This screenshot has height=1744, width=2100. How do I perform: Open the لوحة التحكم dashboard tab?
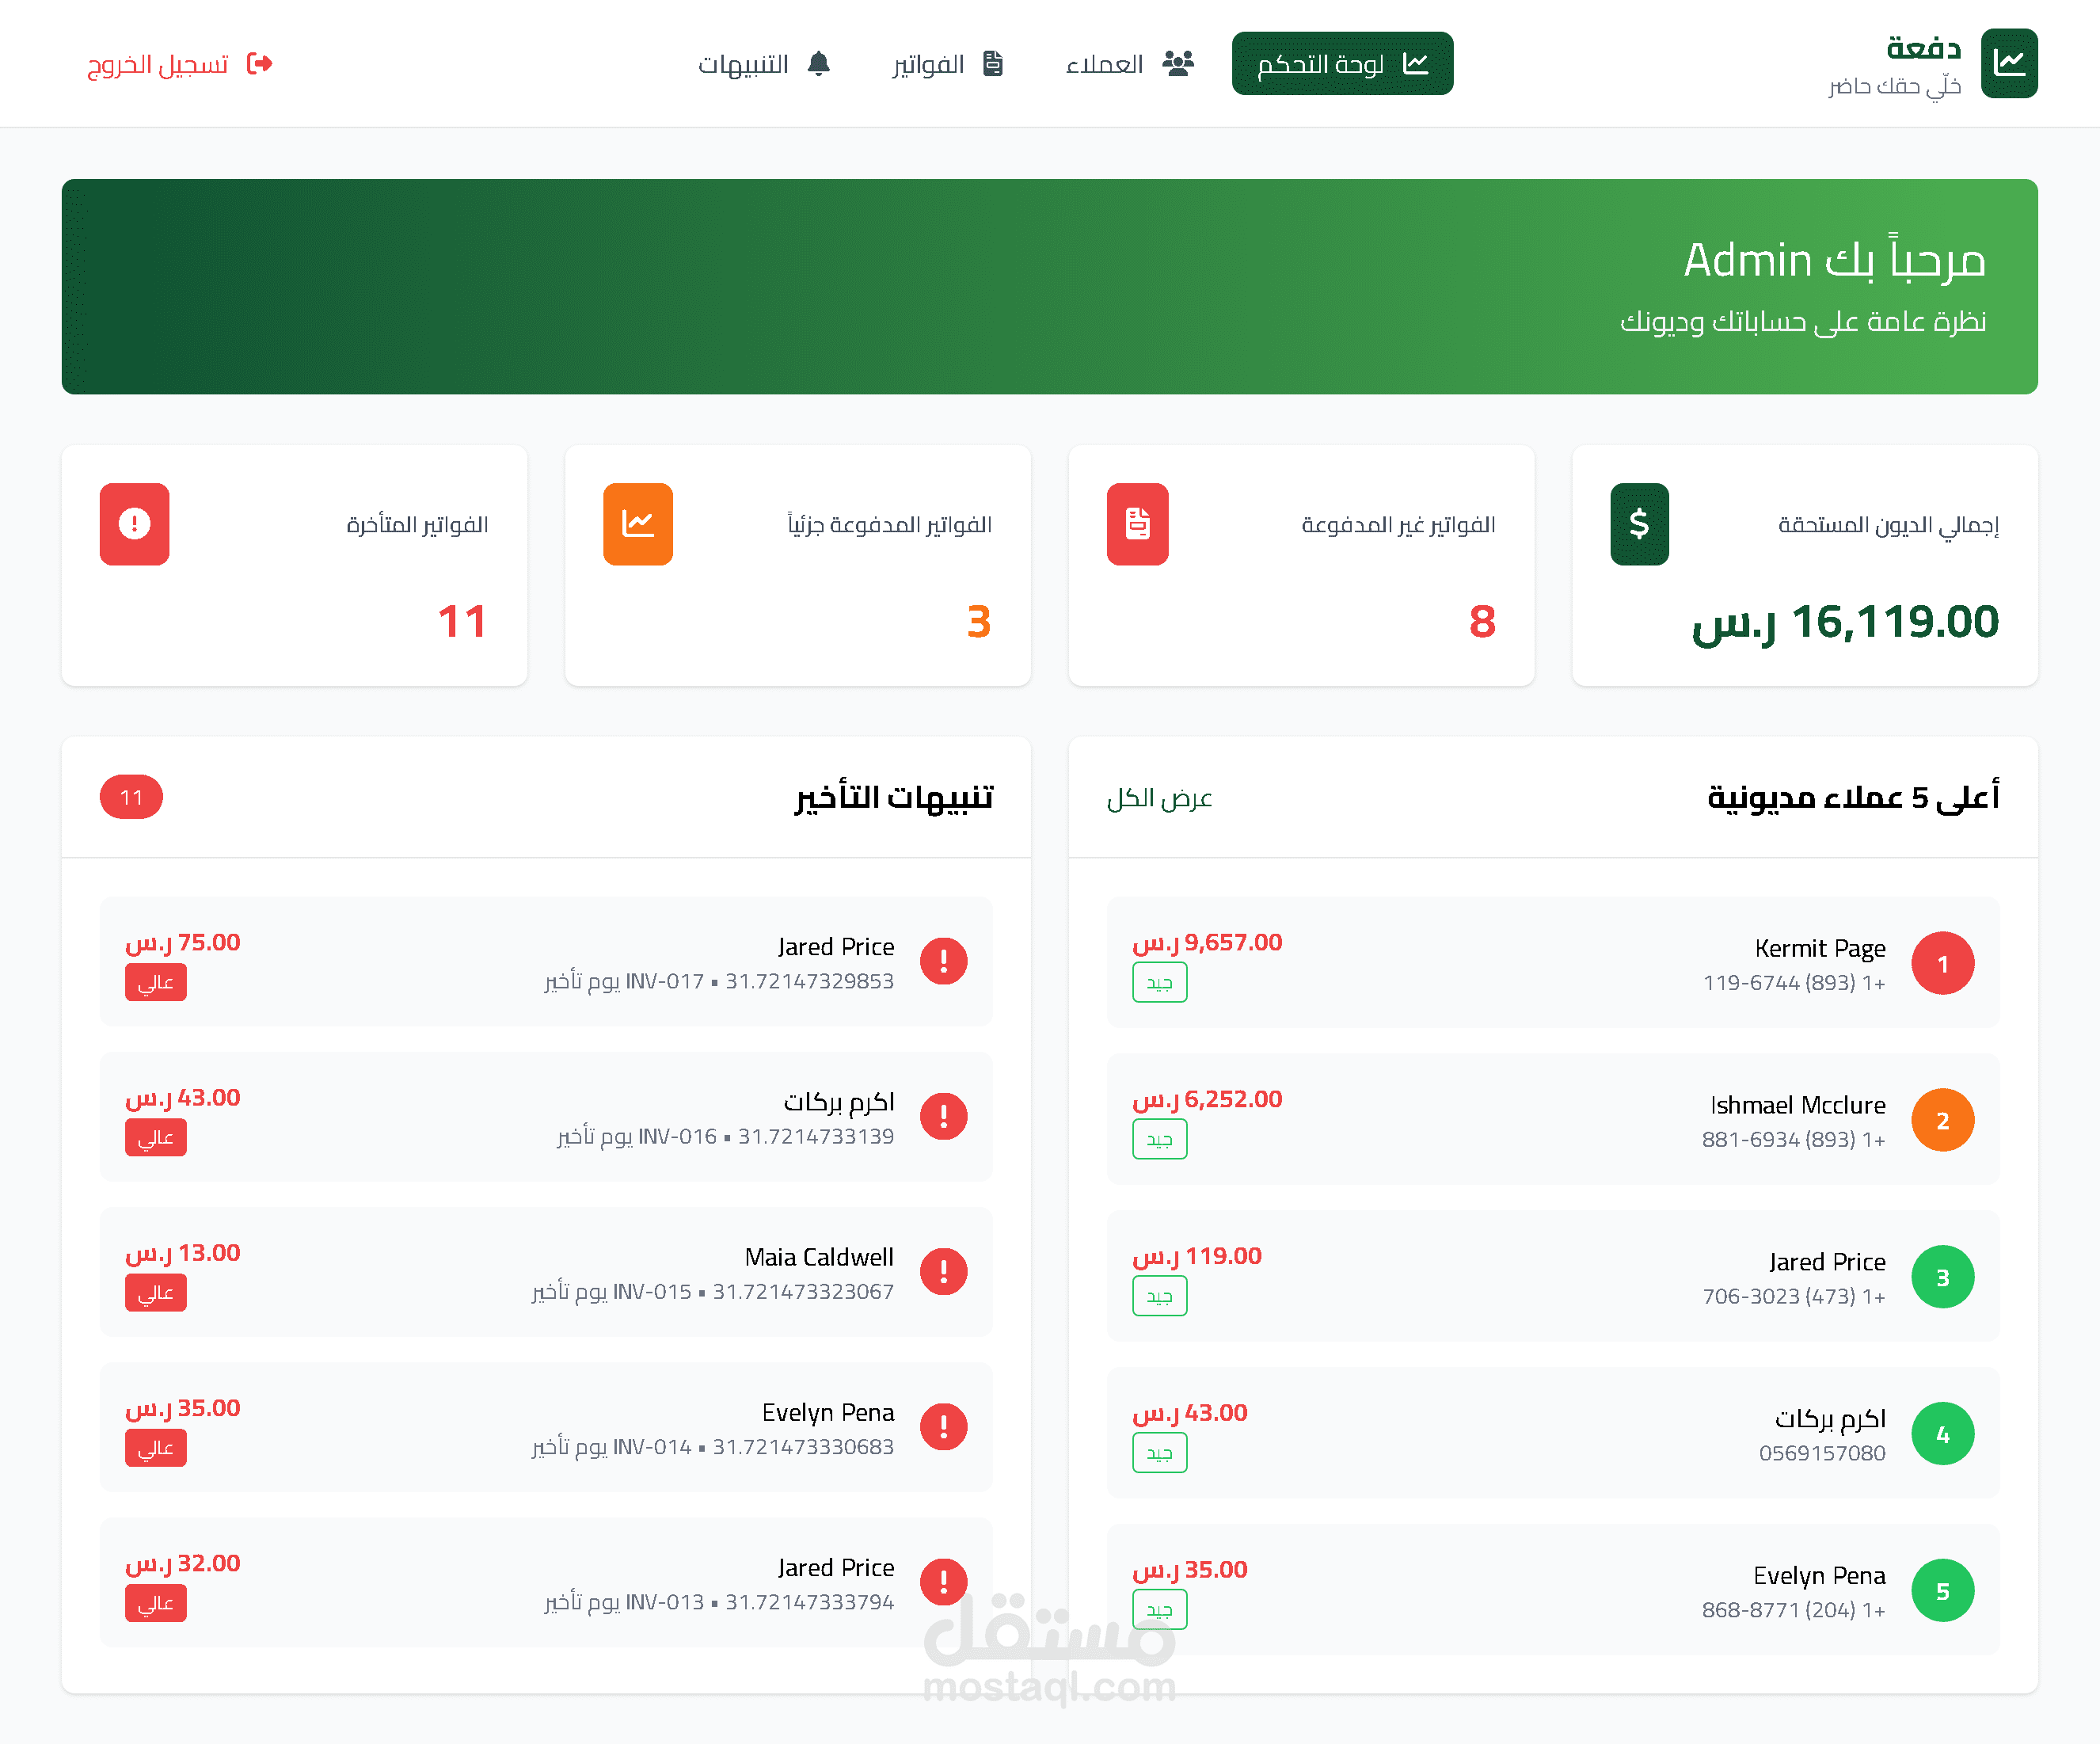(x=1341, y=64)
